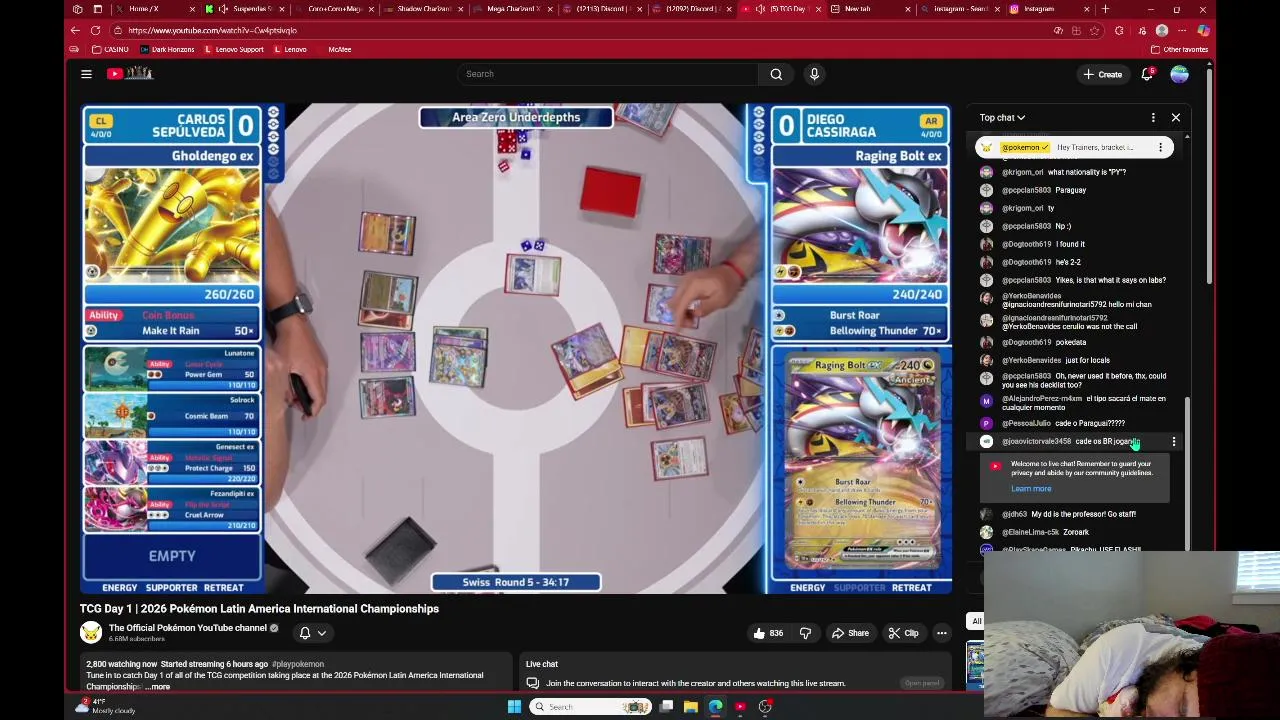Open the Windows Start menu
The image size is (1280, 720).
(514, 707)
